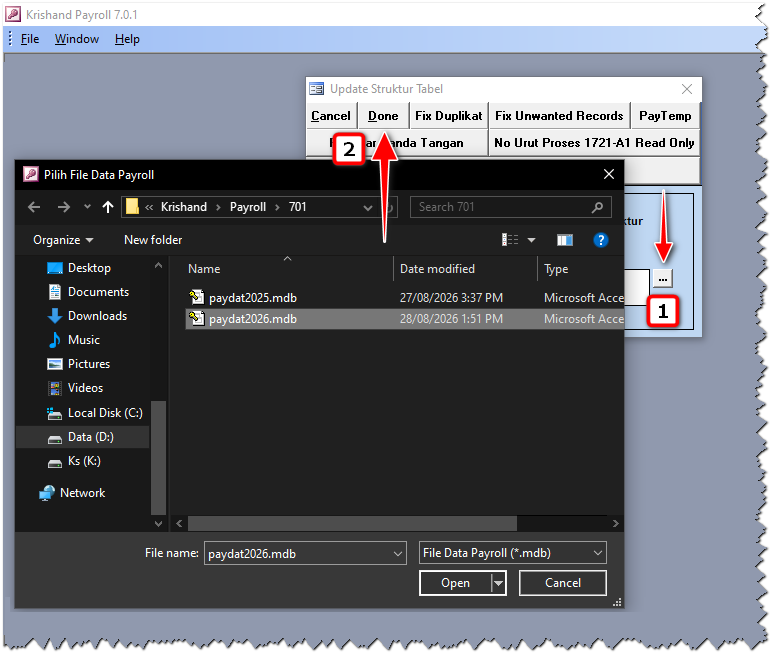Click the 701 breadcrumb segment
Screen dimensions: 777x659
[x=297, y=207]
